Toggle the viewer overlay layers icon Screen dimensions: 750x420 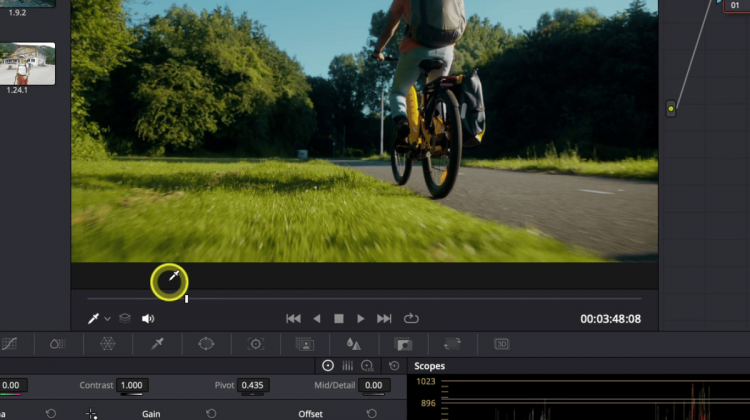tap(125, 318)
